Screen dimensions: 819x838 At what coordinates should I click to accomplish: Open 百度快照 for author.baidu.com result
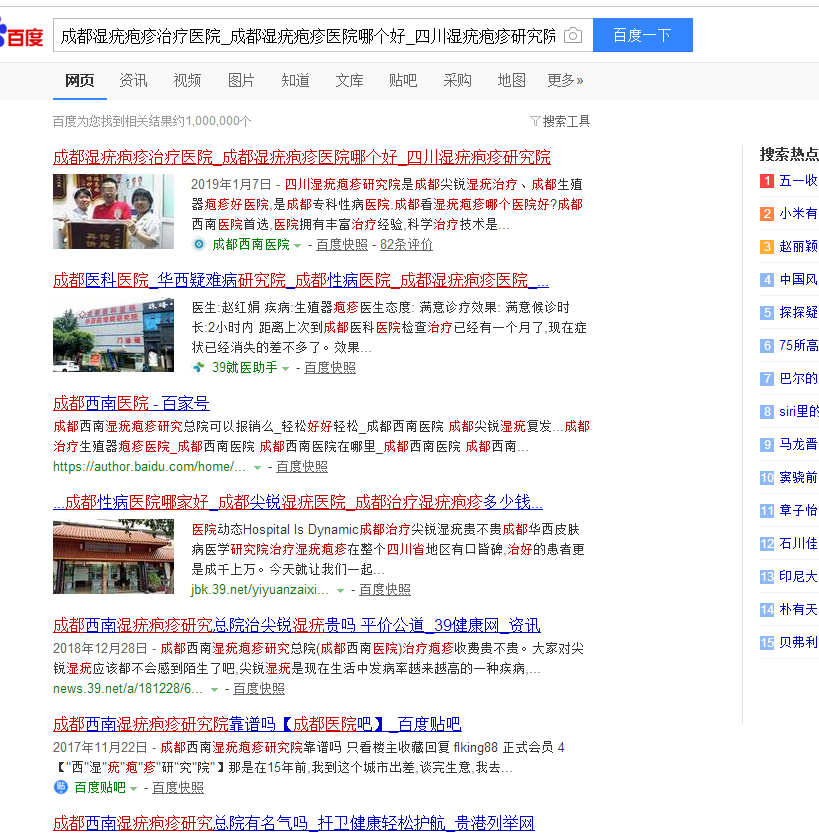pos(302,467)
